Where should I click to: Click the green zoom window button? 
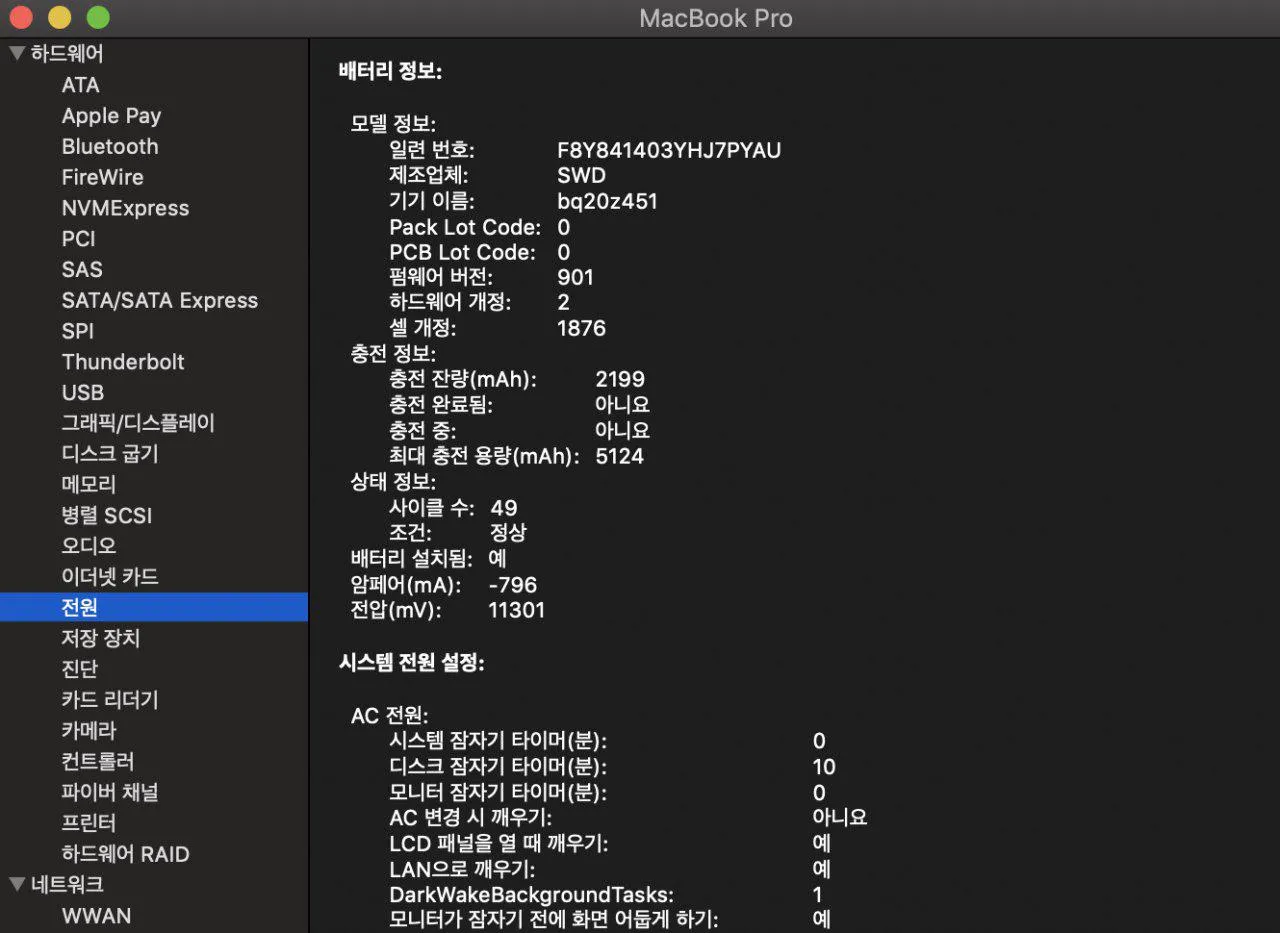pos(97,17)
